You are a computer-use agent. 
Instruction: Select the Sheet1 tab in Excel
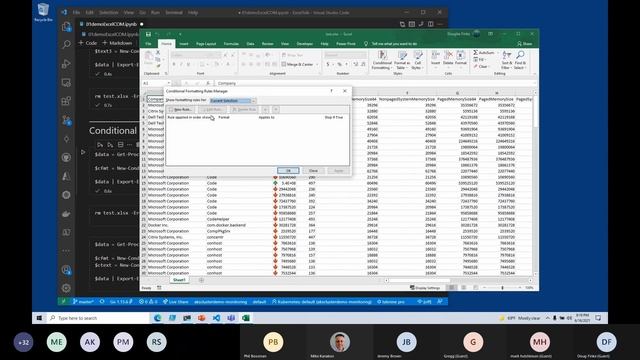click(179, 280)
